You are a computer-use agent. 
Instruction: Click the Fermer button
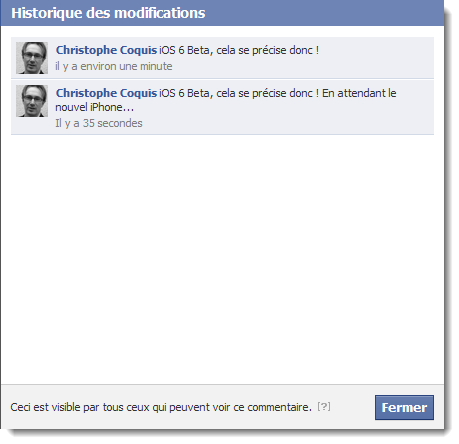404,407
